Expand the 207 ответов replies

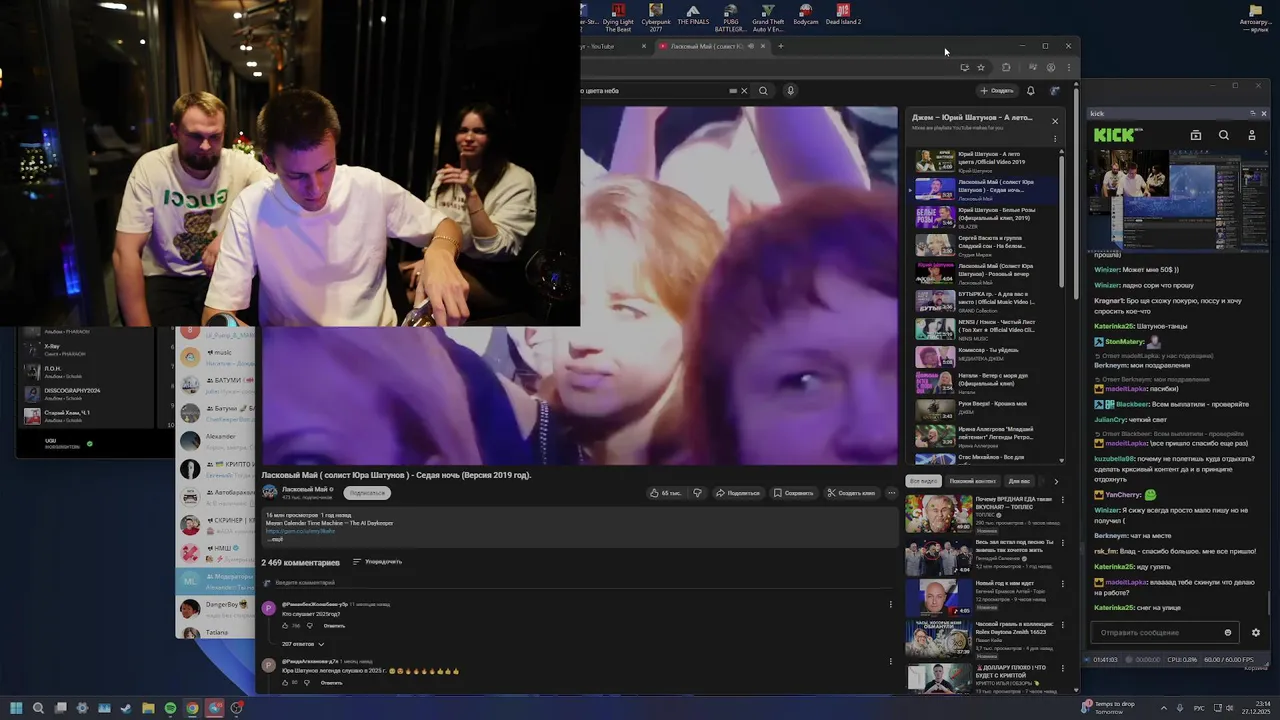[303, 644]
